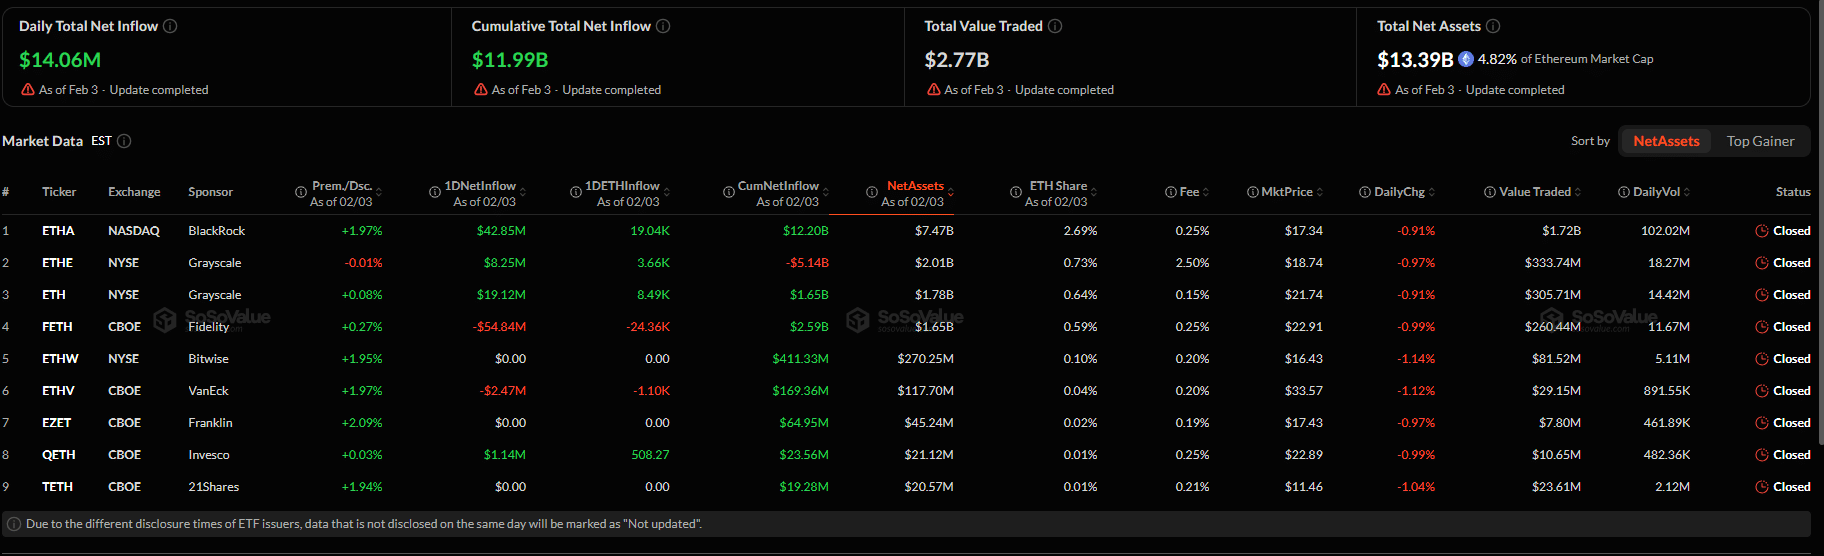
Task: Toggle sort order on Value Traded column
Action: [x=1578, y=192]
